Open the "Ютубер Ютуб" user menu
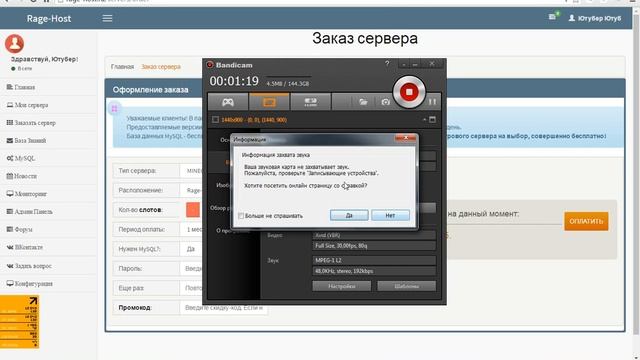 pyautogui.click(x=595, y=18)
